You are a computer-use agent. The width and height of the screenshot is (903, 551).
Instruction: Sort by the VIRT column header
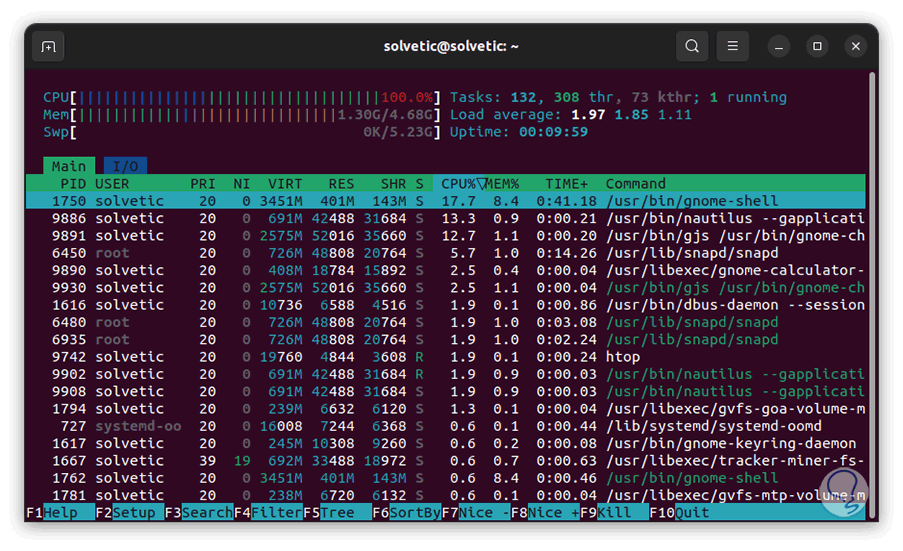(285, 184)
